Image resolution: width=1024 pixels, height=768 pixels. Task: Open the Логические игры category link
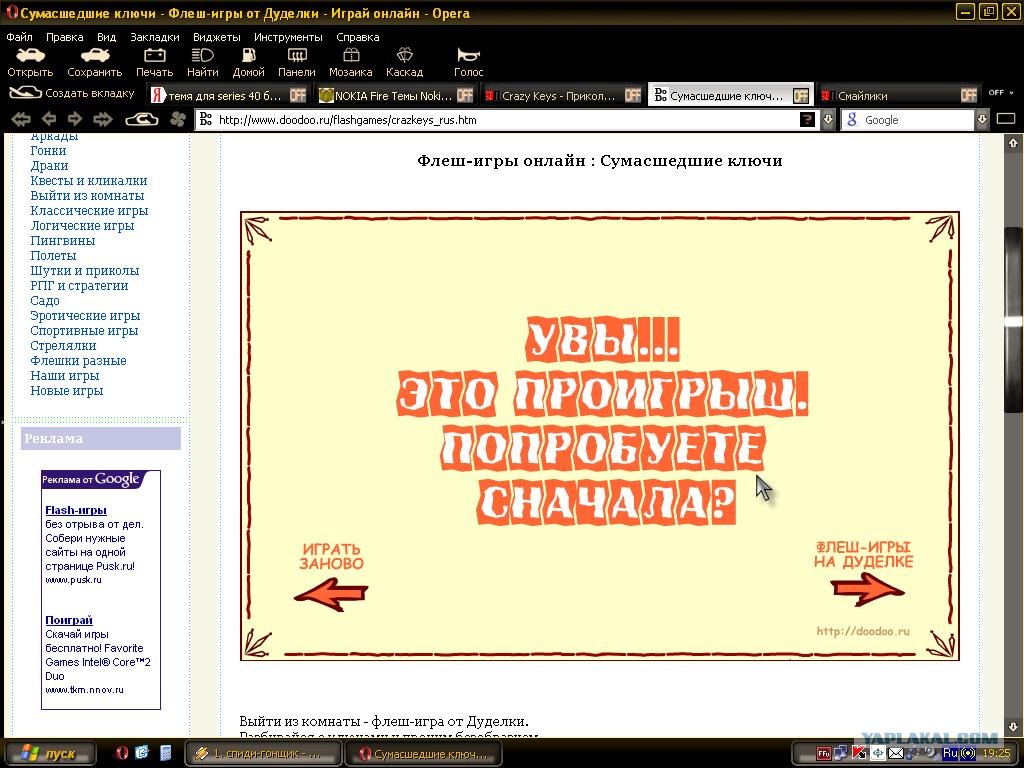click(x=82, y=226)
